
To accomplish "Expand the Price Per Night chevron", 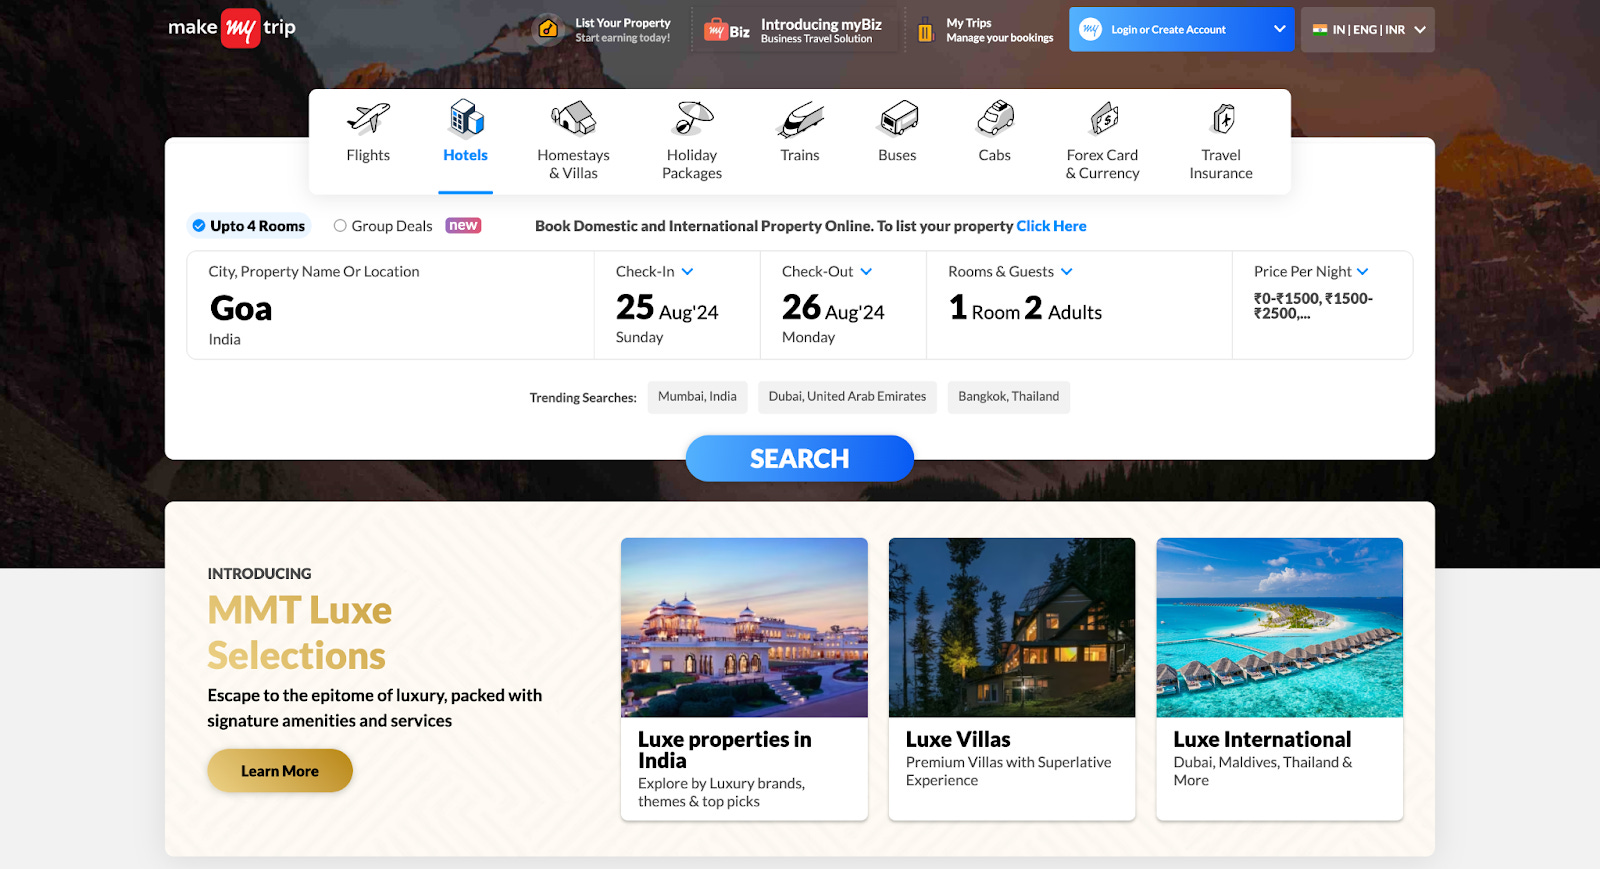I will pos(1363,271).
